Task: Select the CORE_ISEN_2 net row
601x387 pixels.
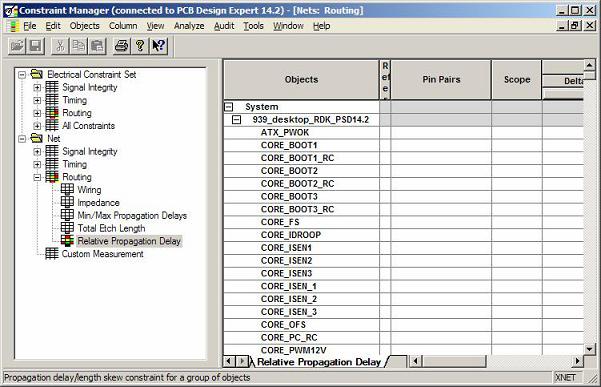Action: click(301, 299)
